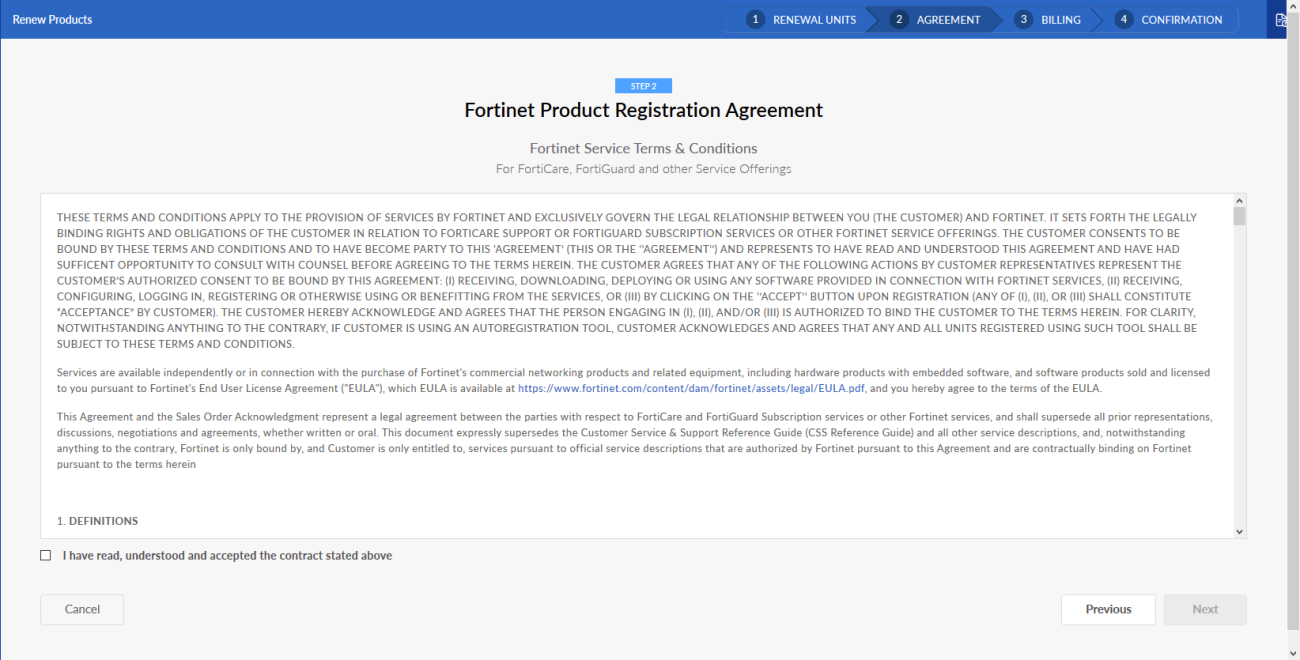Click the step number 4 circle
The height and width of the screenshot is (660, 1300).
(x=1123, y=19)
